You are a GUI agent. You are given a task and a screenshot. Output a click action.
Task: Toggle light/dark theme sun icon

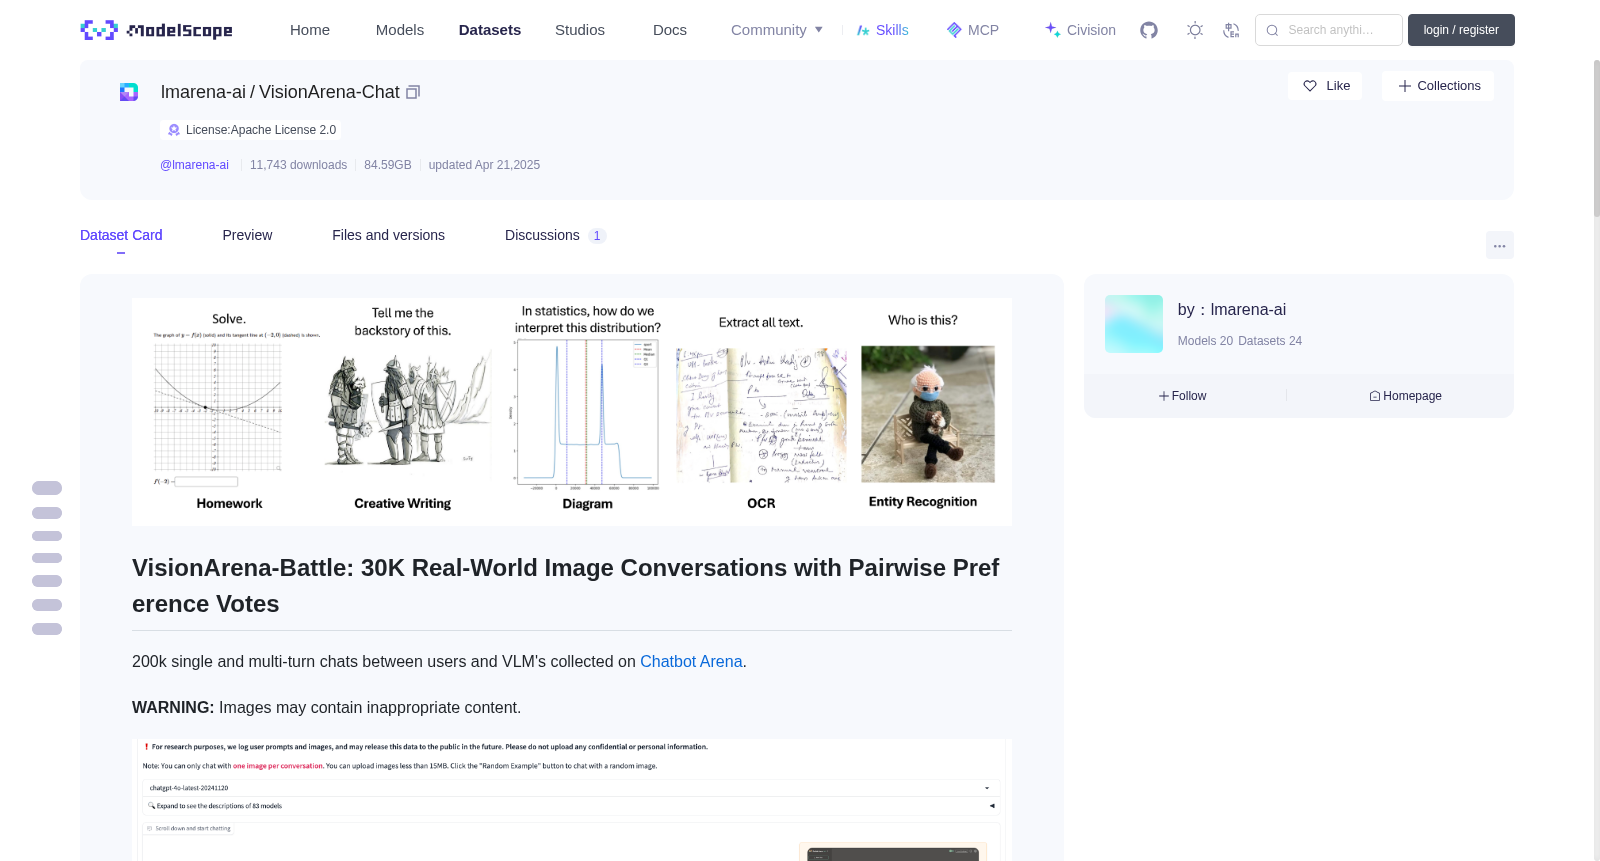tap(1195, 30)
